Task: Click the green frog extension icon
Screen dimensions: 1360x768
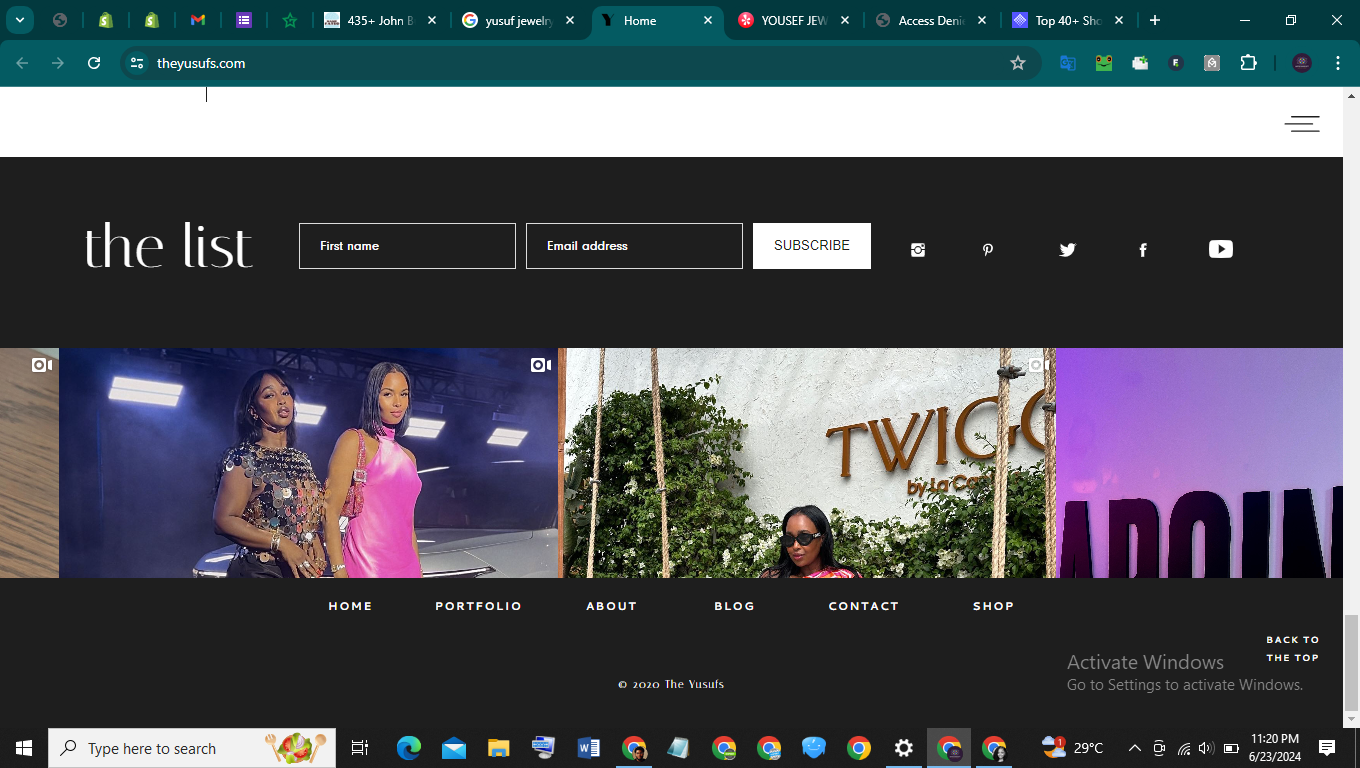Action: 1104,63
